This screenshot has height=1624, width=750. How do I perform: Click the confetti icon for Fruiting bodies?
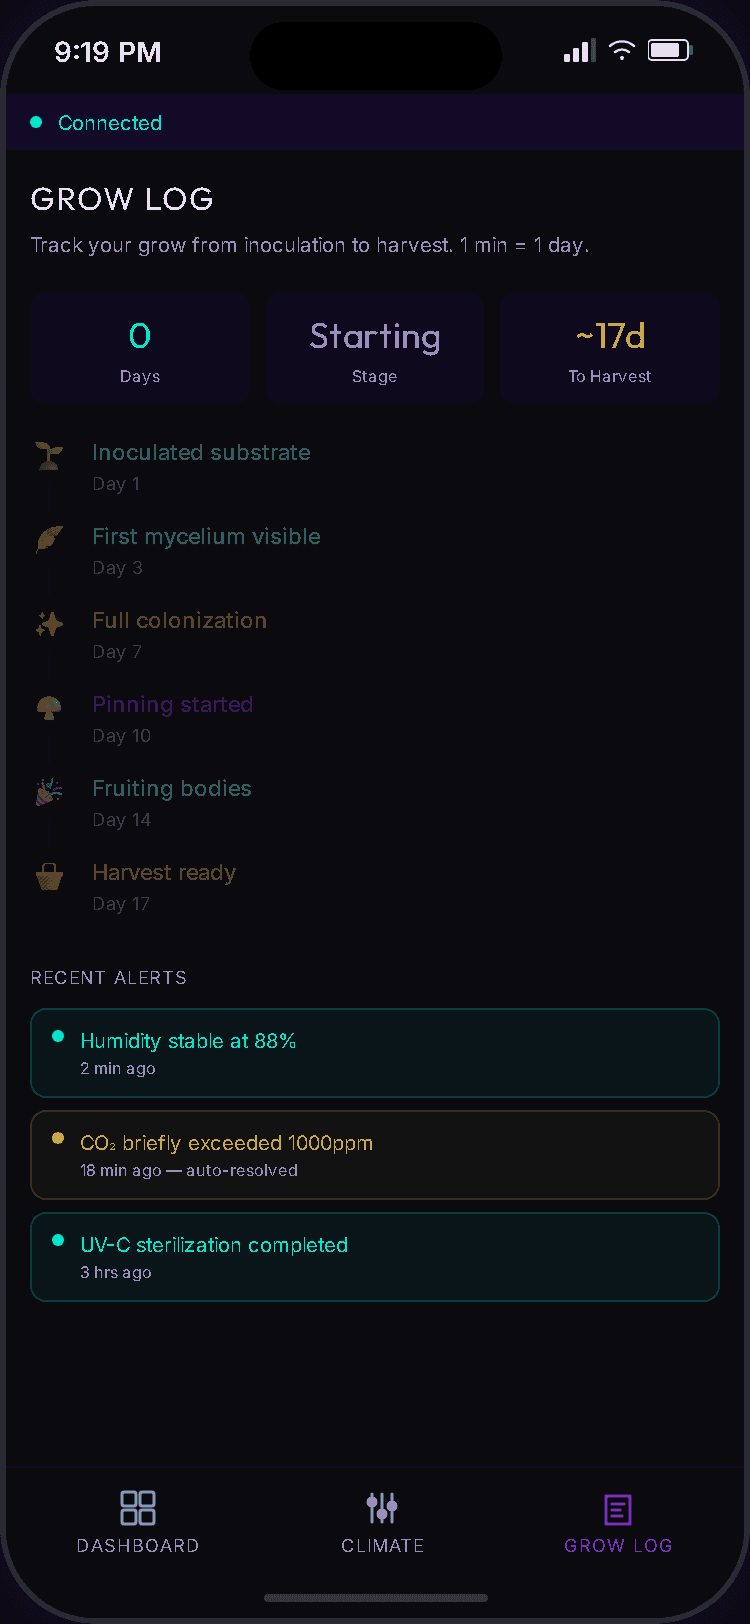pos(49,790)
